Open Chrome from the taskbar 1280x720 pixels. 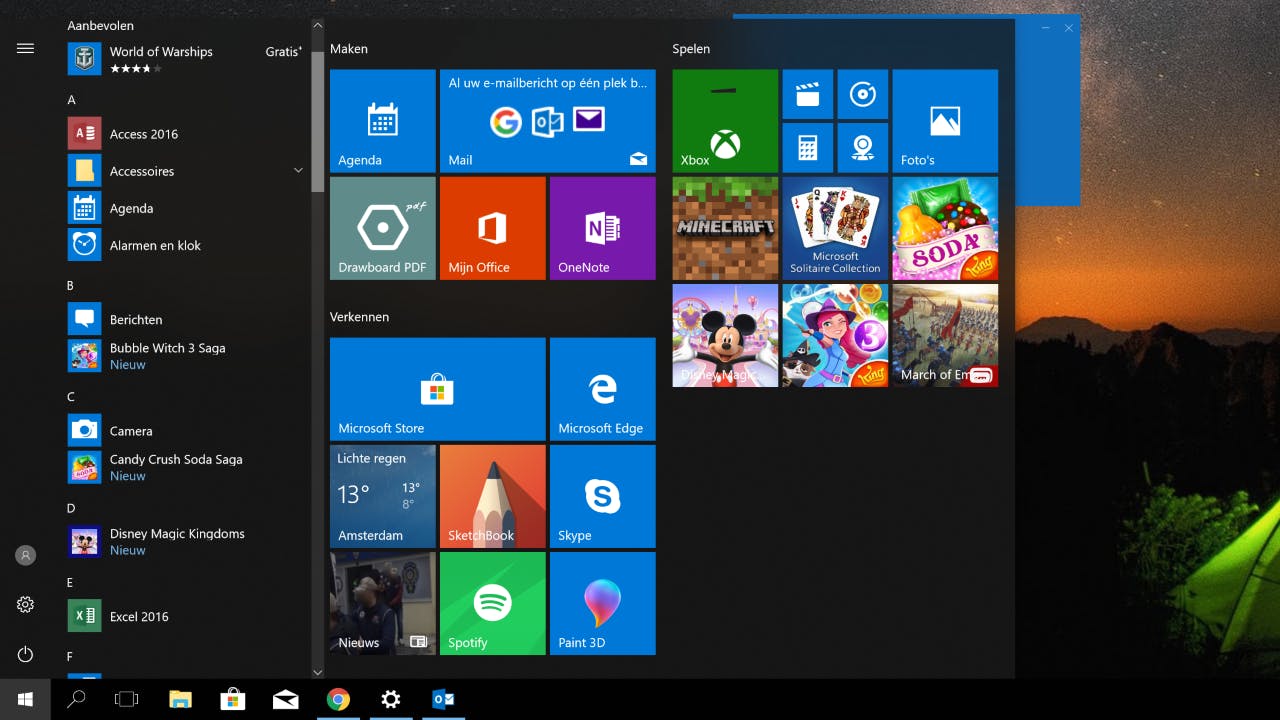point(338,699)
